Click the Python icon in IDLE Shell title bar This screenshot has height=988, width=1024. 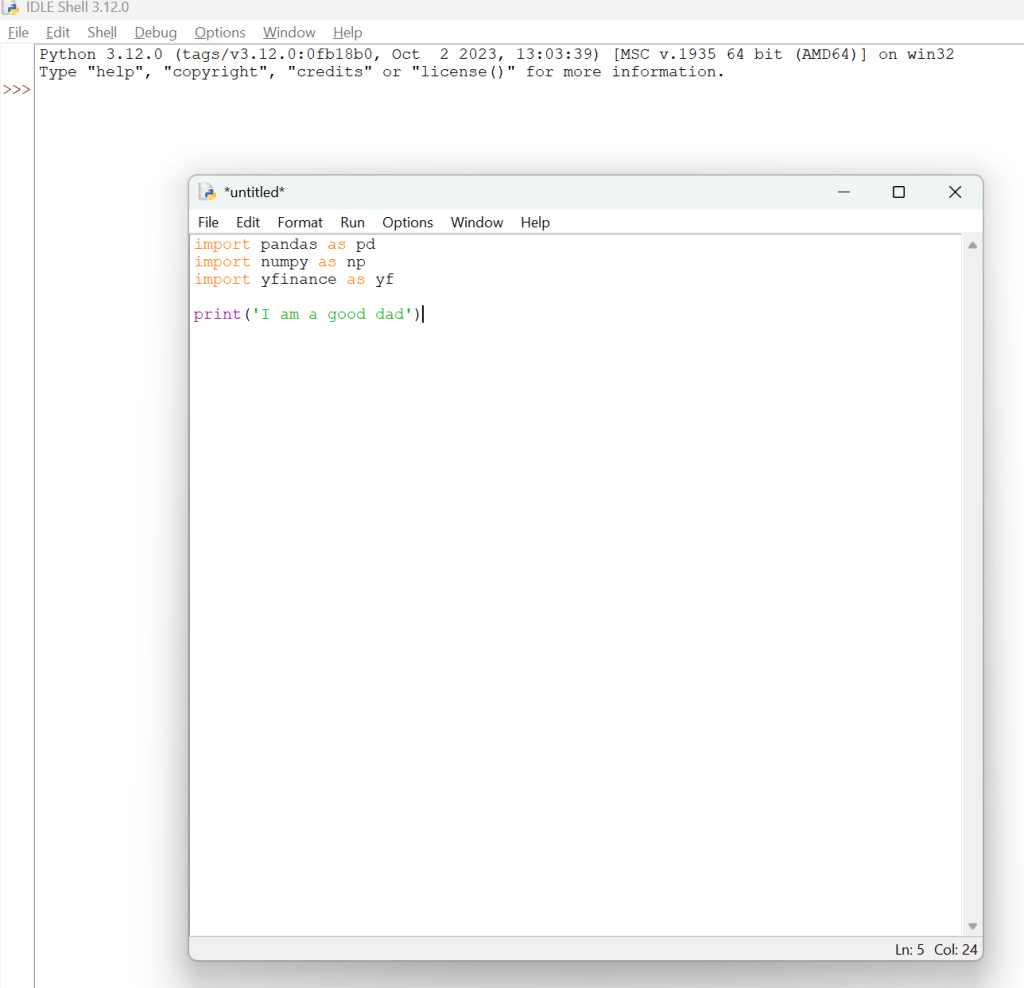11,8
